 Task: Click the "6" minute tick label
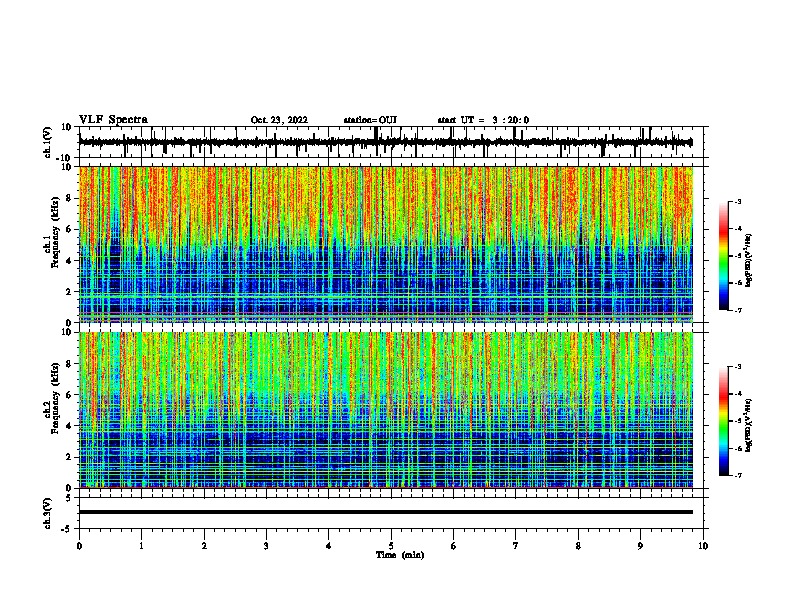(454, 546)
